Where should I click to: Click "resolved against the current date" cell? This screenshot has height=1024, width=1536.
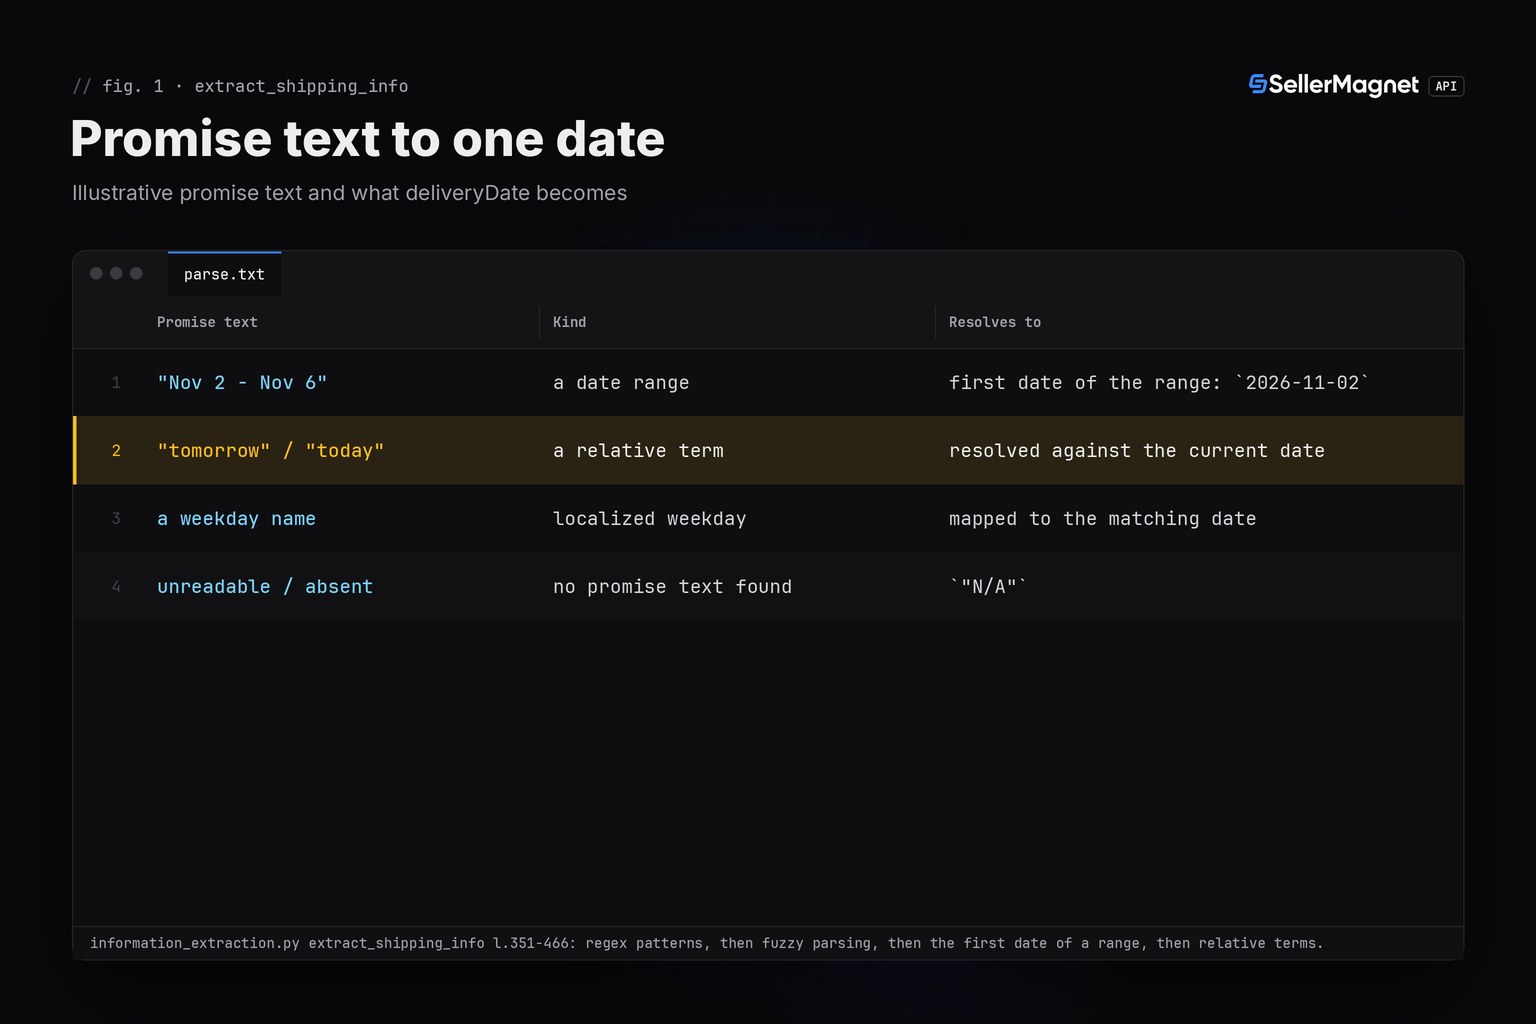coord(1137,451)
